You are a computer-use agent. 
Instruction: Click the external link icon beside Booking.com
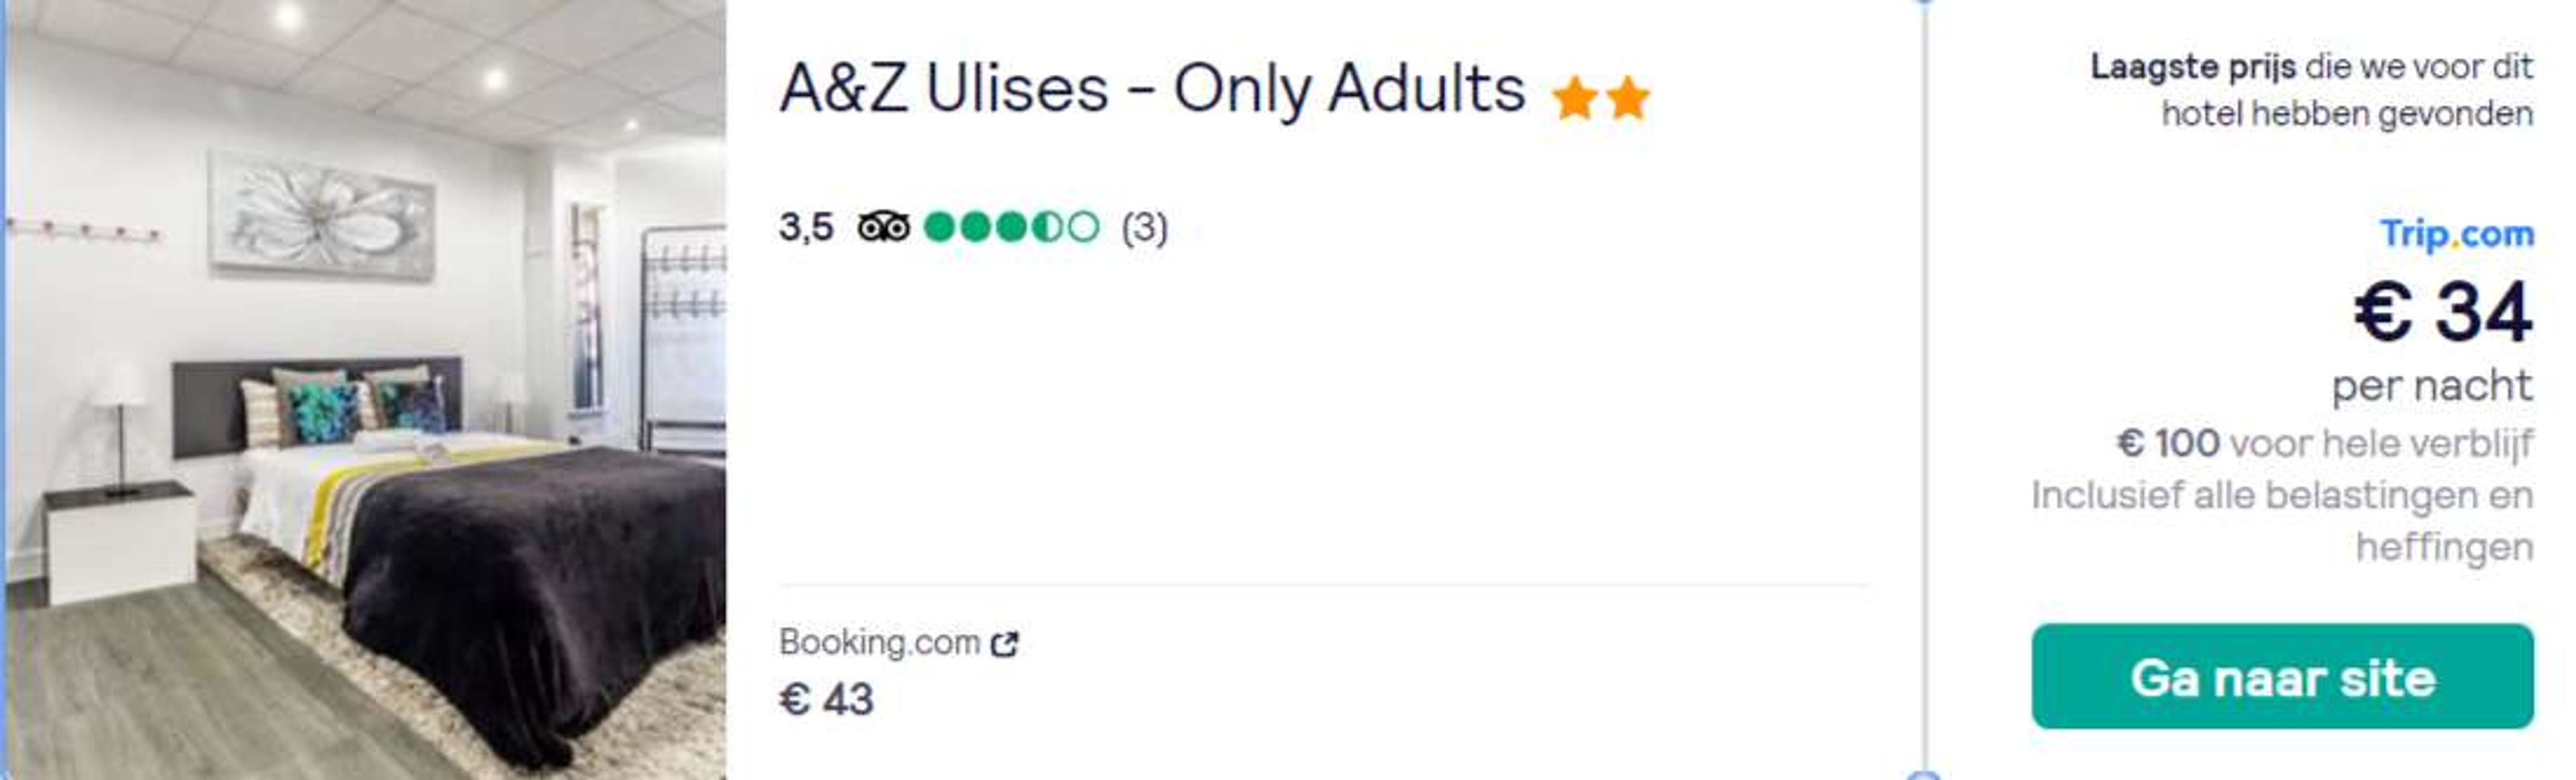(1004, 644)
